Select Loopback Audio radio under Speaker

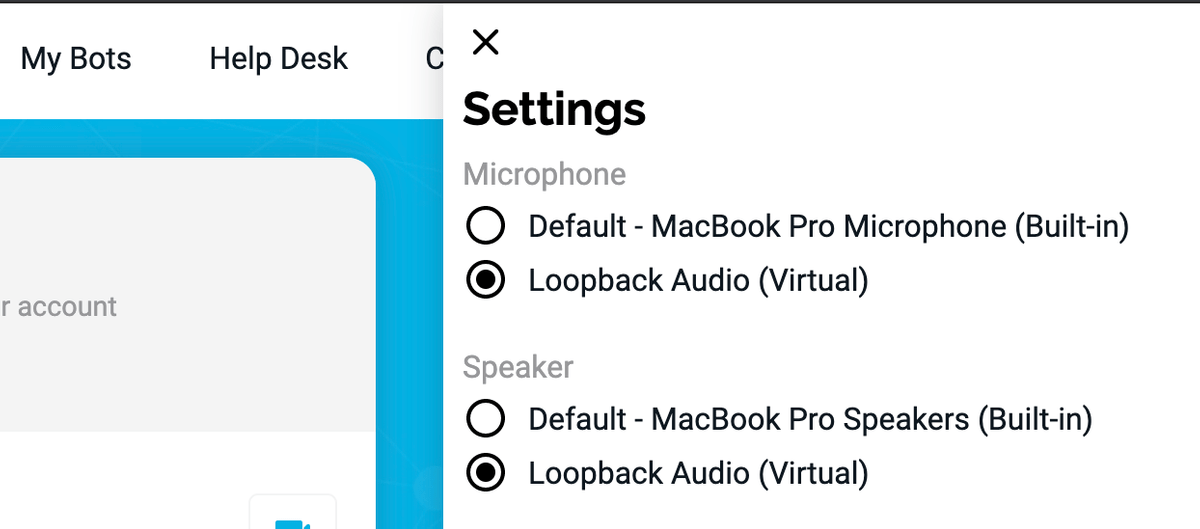(x=486, y=472)
